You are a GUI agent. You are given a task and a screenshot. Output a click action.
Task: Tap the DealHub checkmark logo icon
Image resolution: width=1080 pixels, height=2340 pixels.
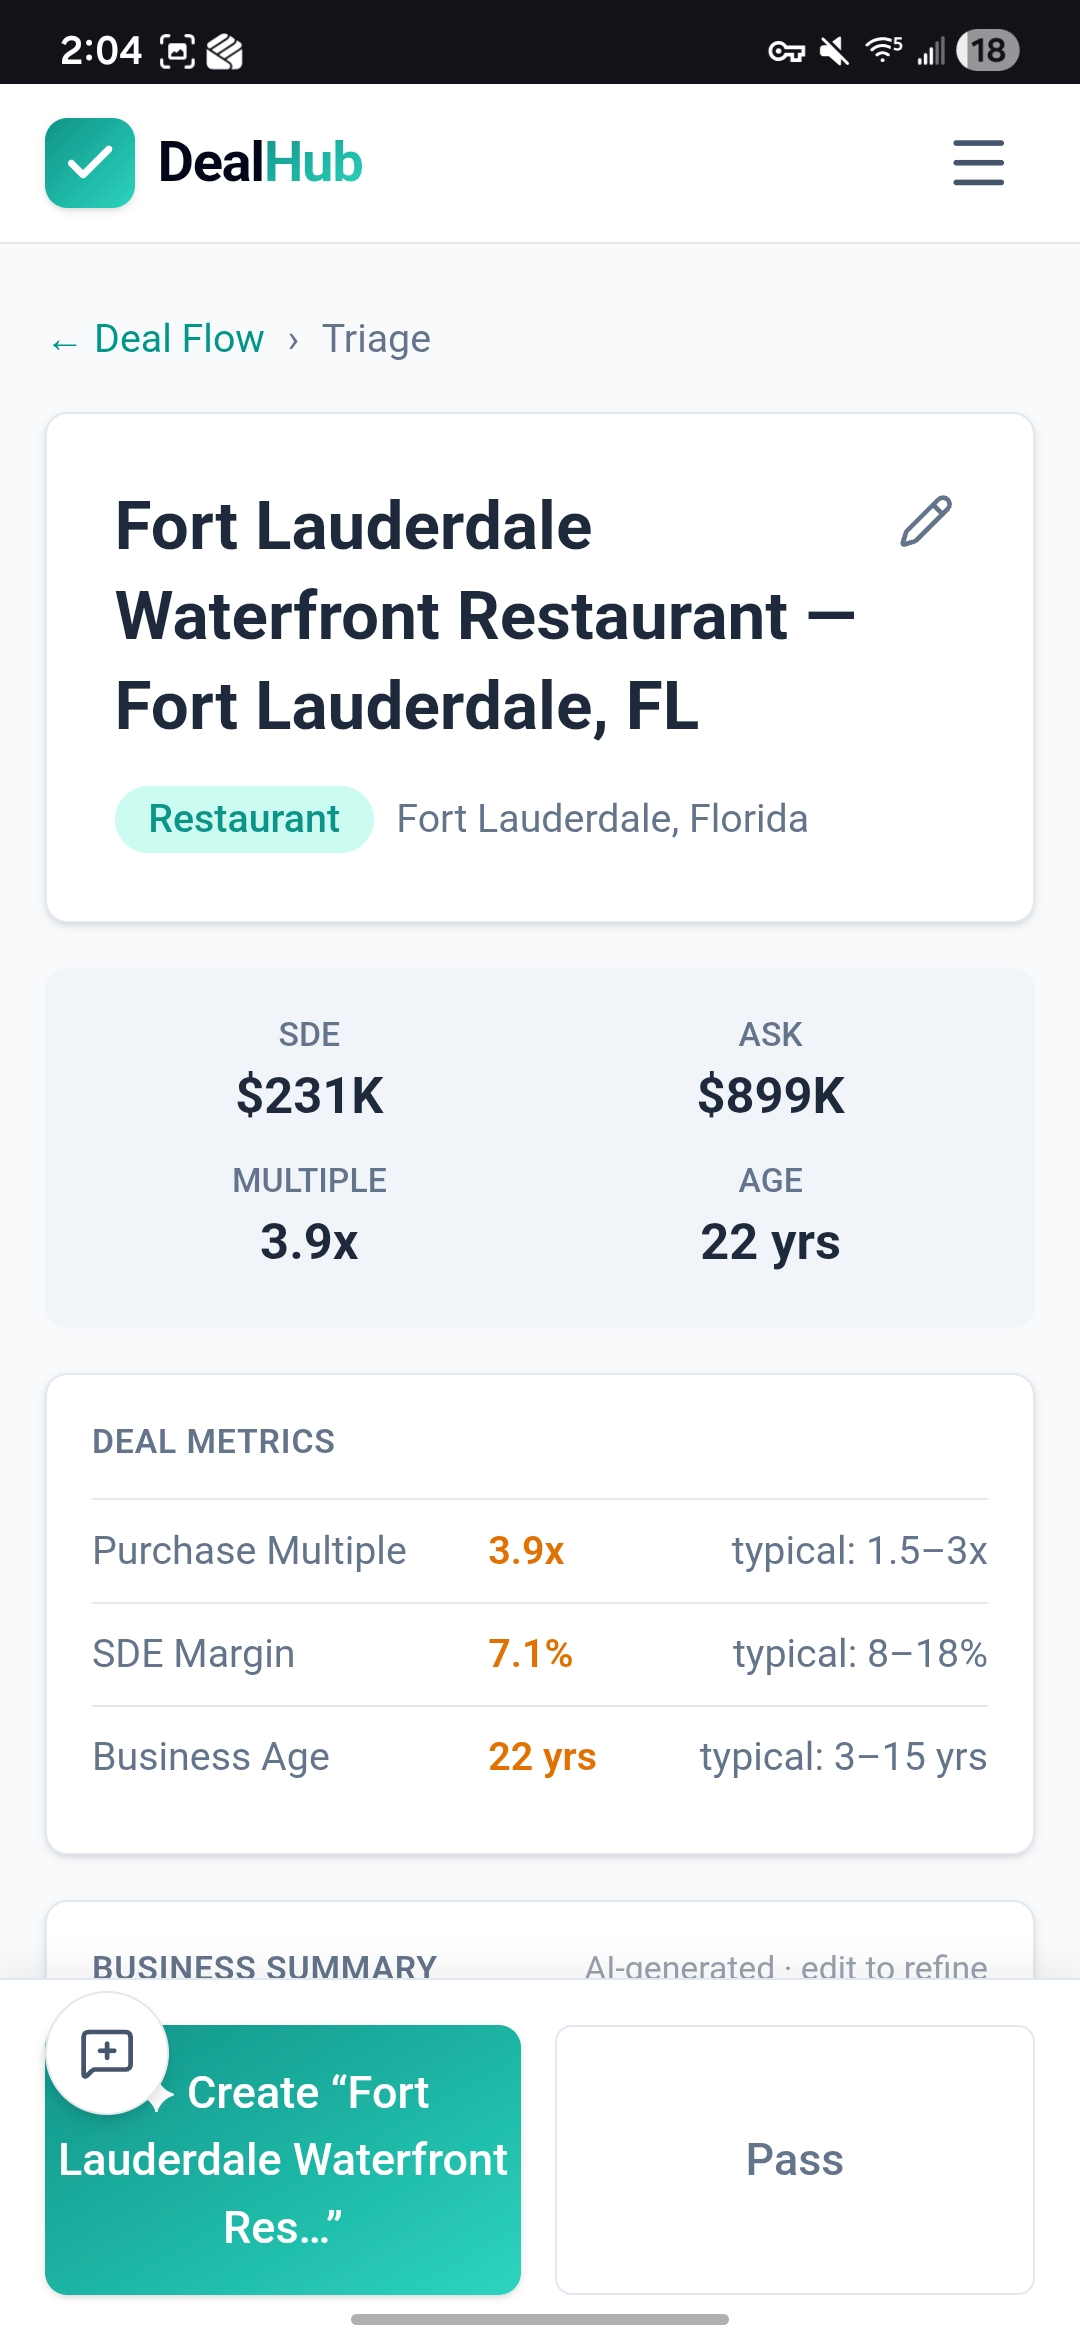[x=90, y=163]
